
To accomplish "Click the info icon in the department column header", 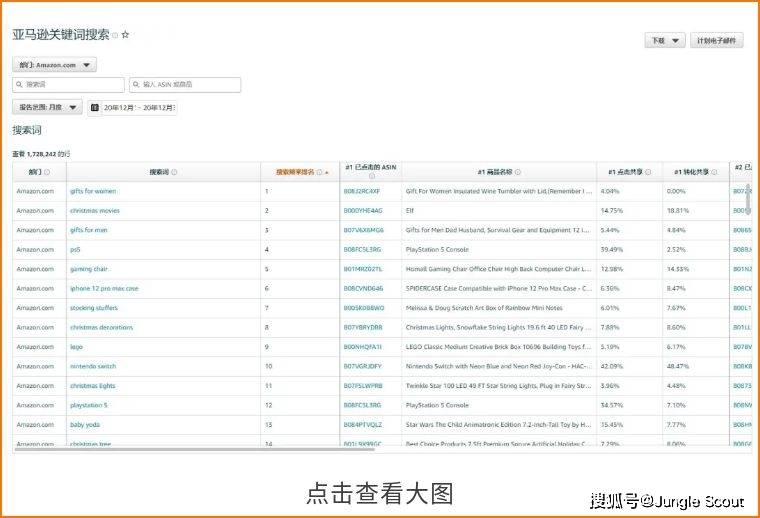I will pyautogui.click(x=47, y=172).
